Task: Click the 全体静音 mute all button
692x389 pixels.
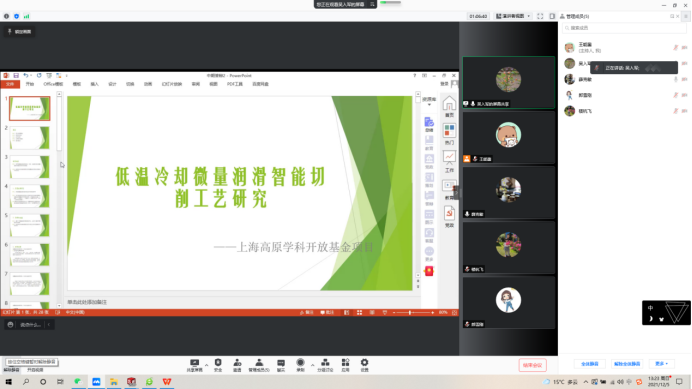Action: (x=590, y=364)
